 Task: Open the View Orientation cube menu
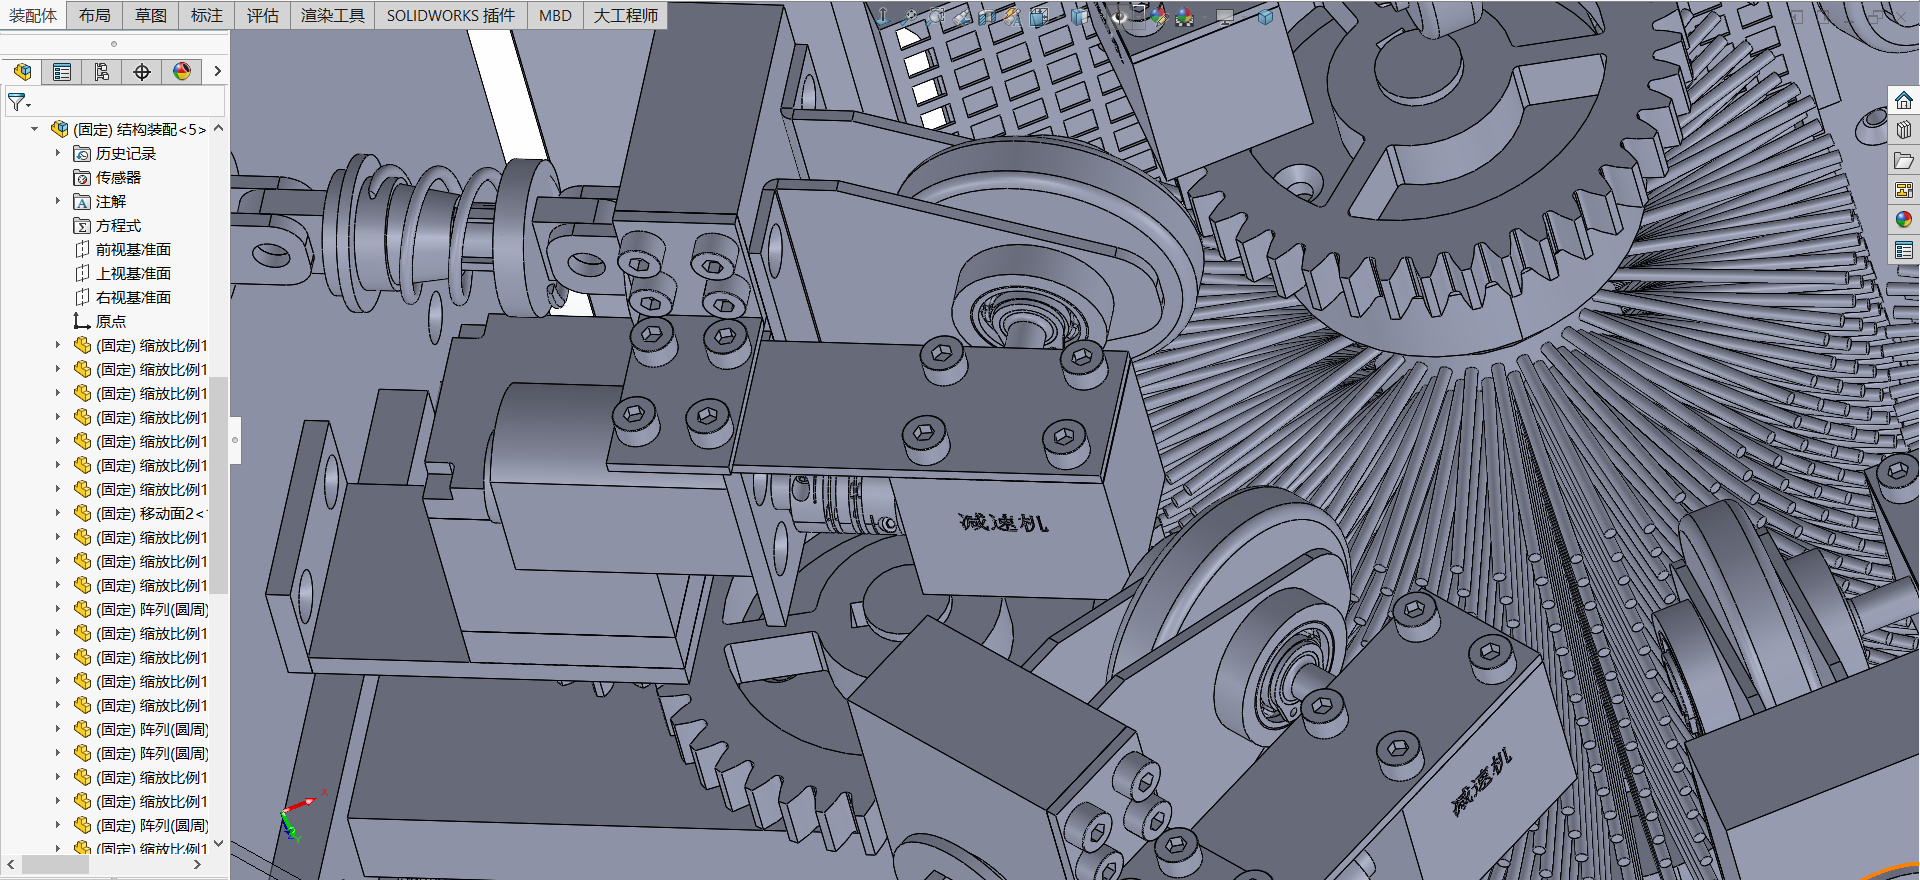point(1039,18)
